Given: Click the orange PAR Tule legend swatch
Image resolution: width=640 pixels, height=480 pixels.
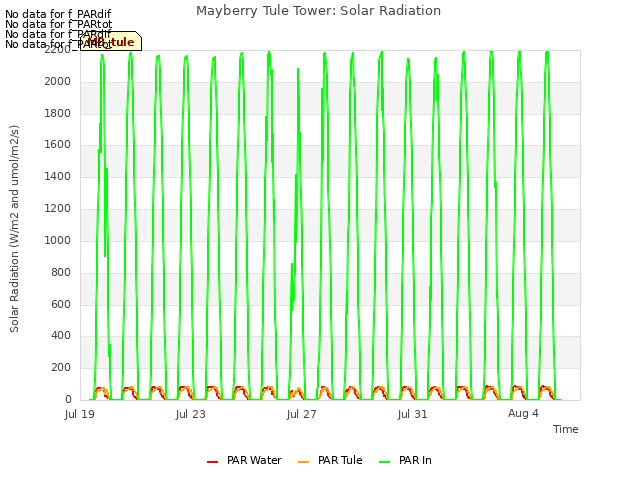Looking at the screenshot, I should pyautogui.click(x=303, y=462).
